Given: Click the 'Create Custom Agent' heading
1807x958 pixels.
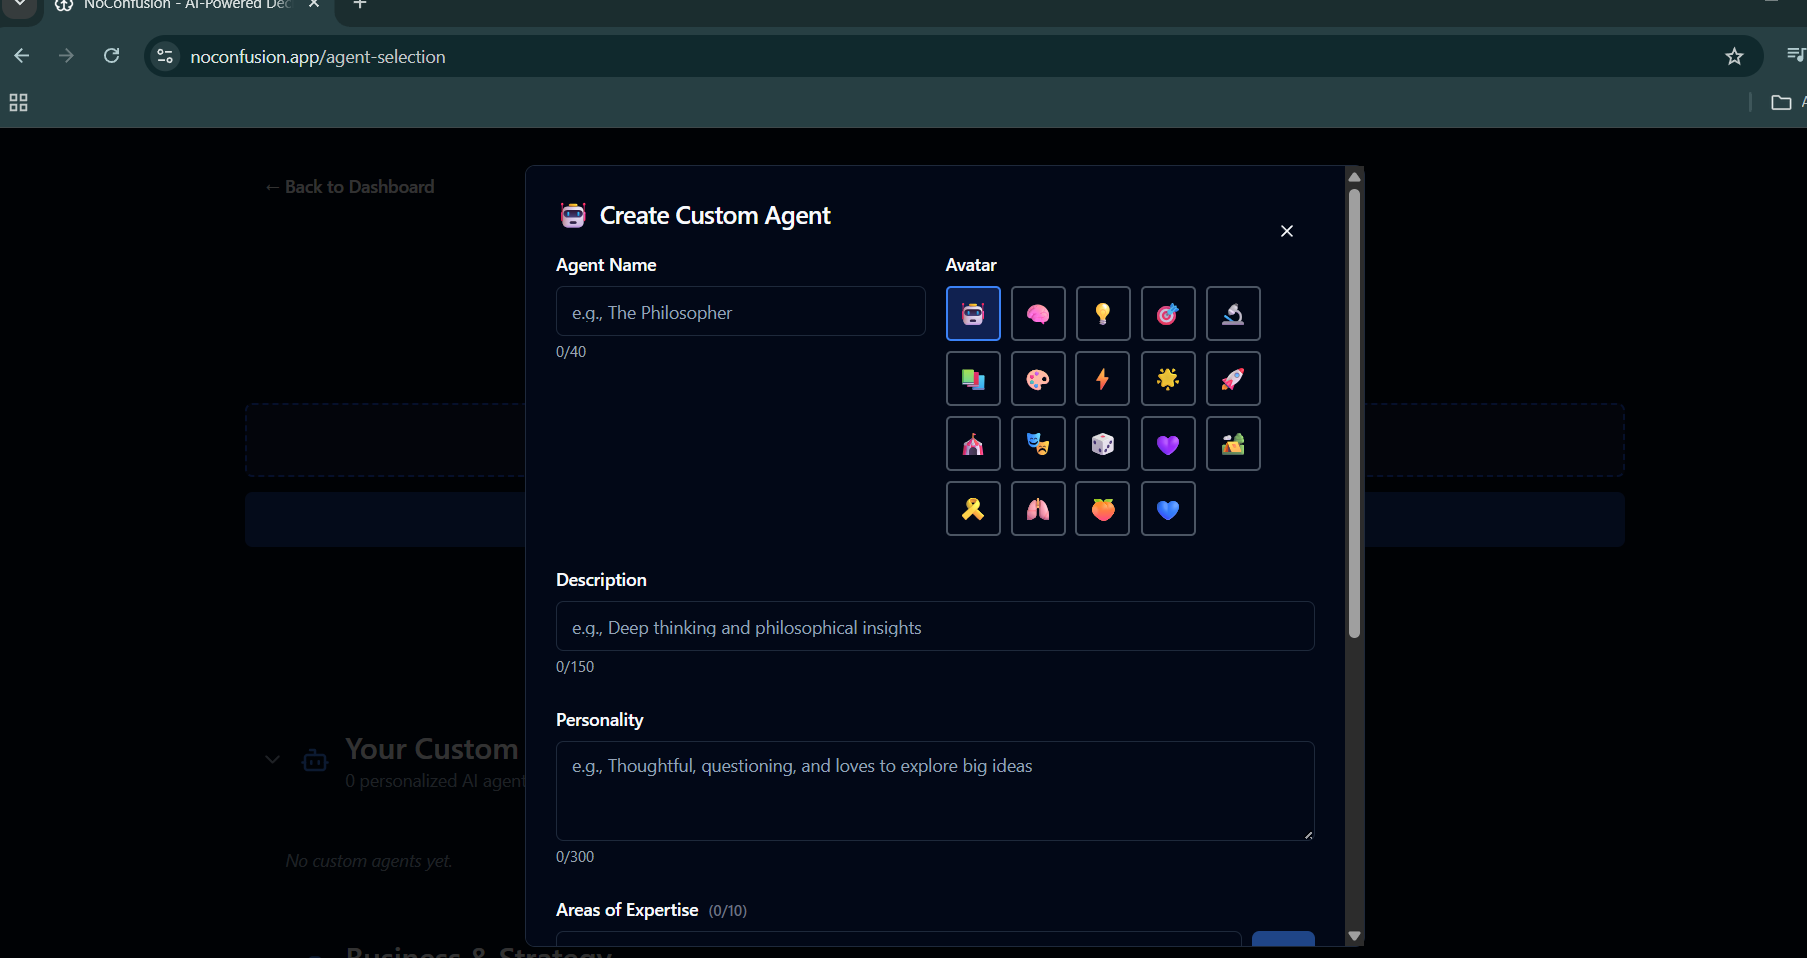Looking at the screenshot, I should coord(715,216).
